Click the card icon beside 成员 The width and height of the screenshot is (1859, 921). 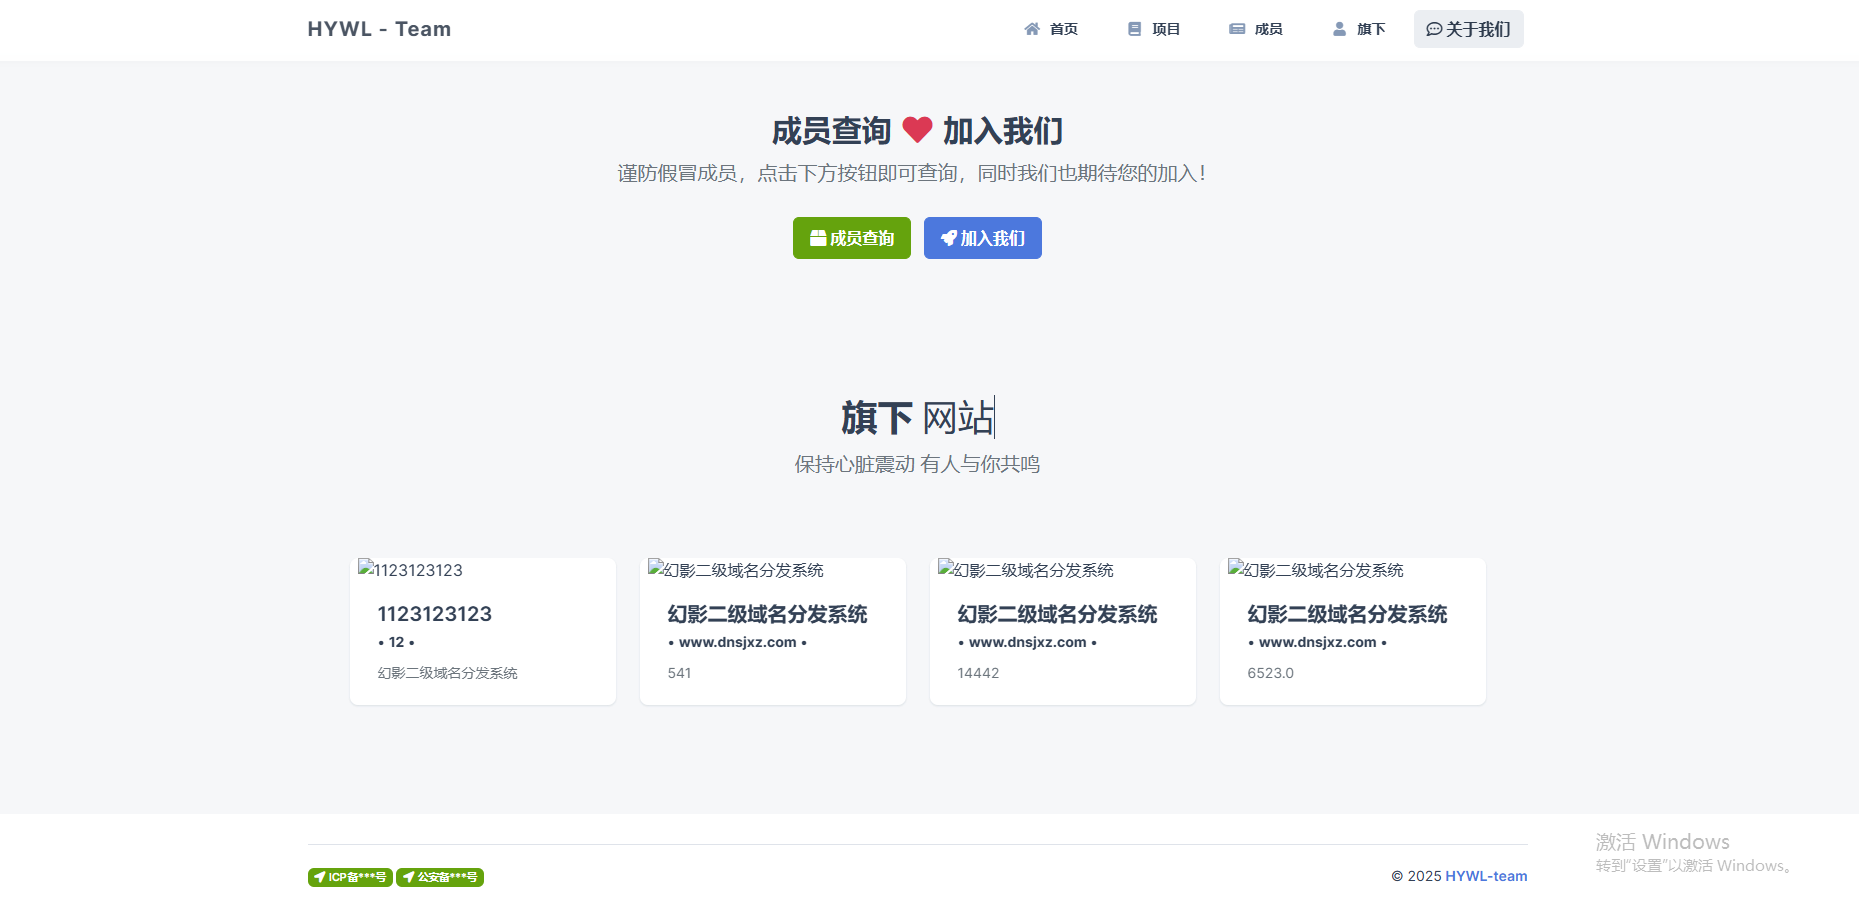pyautogui.click(x=1237, y=29)
